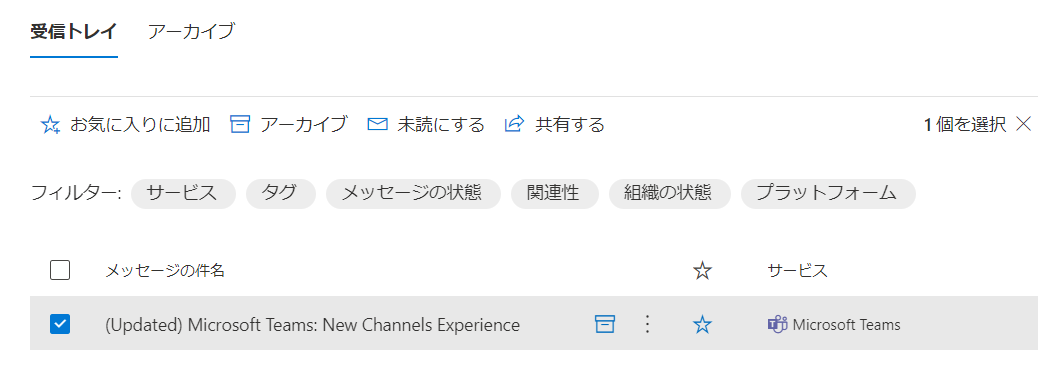Click the star column header icon

702,270
